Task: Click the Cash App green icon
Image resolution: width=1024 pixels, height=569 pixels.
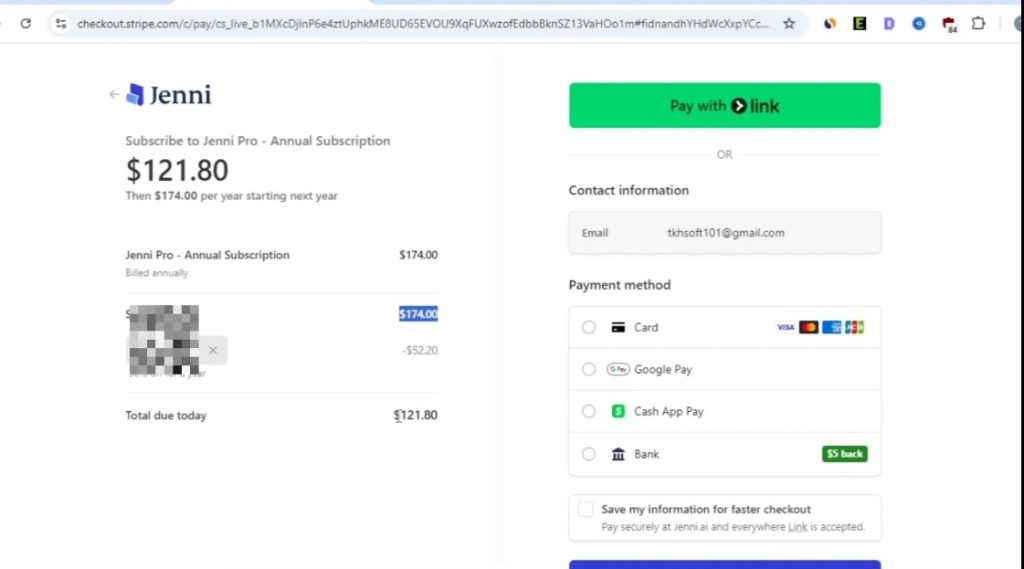Action: (x=618, y=412)
